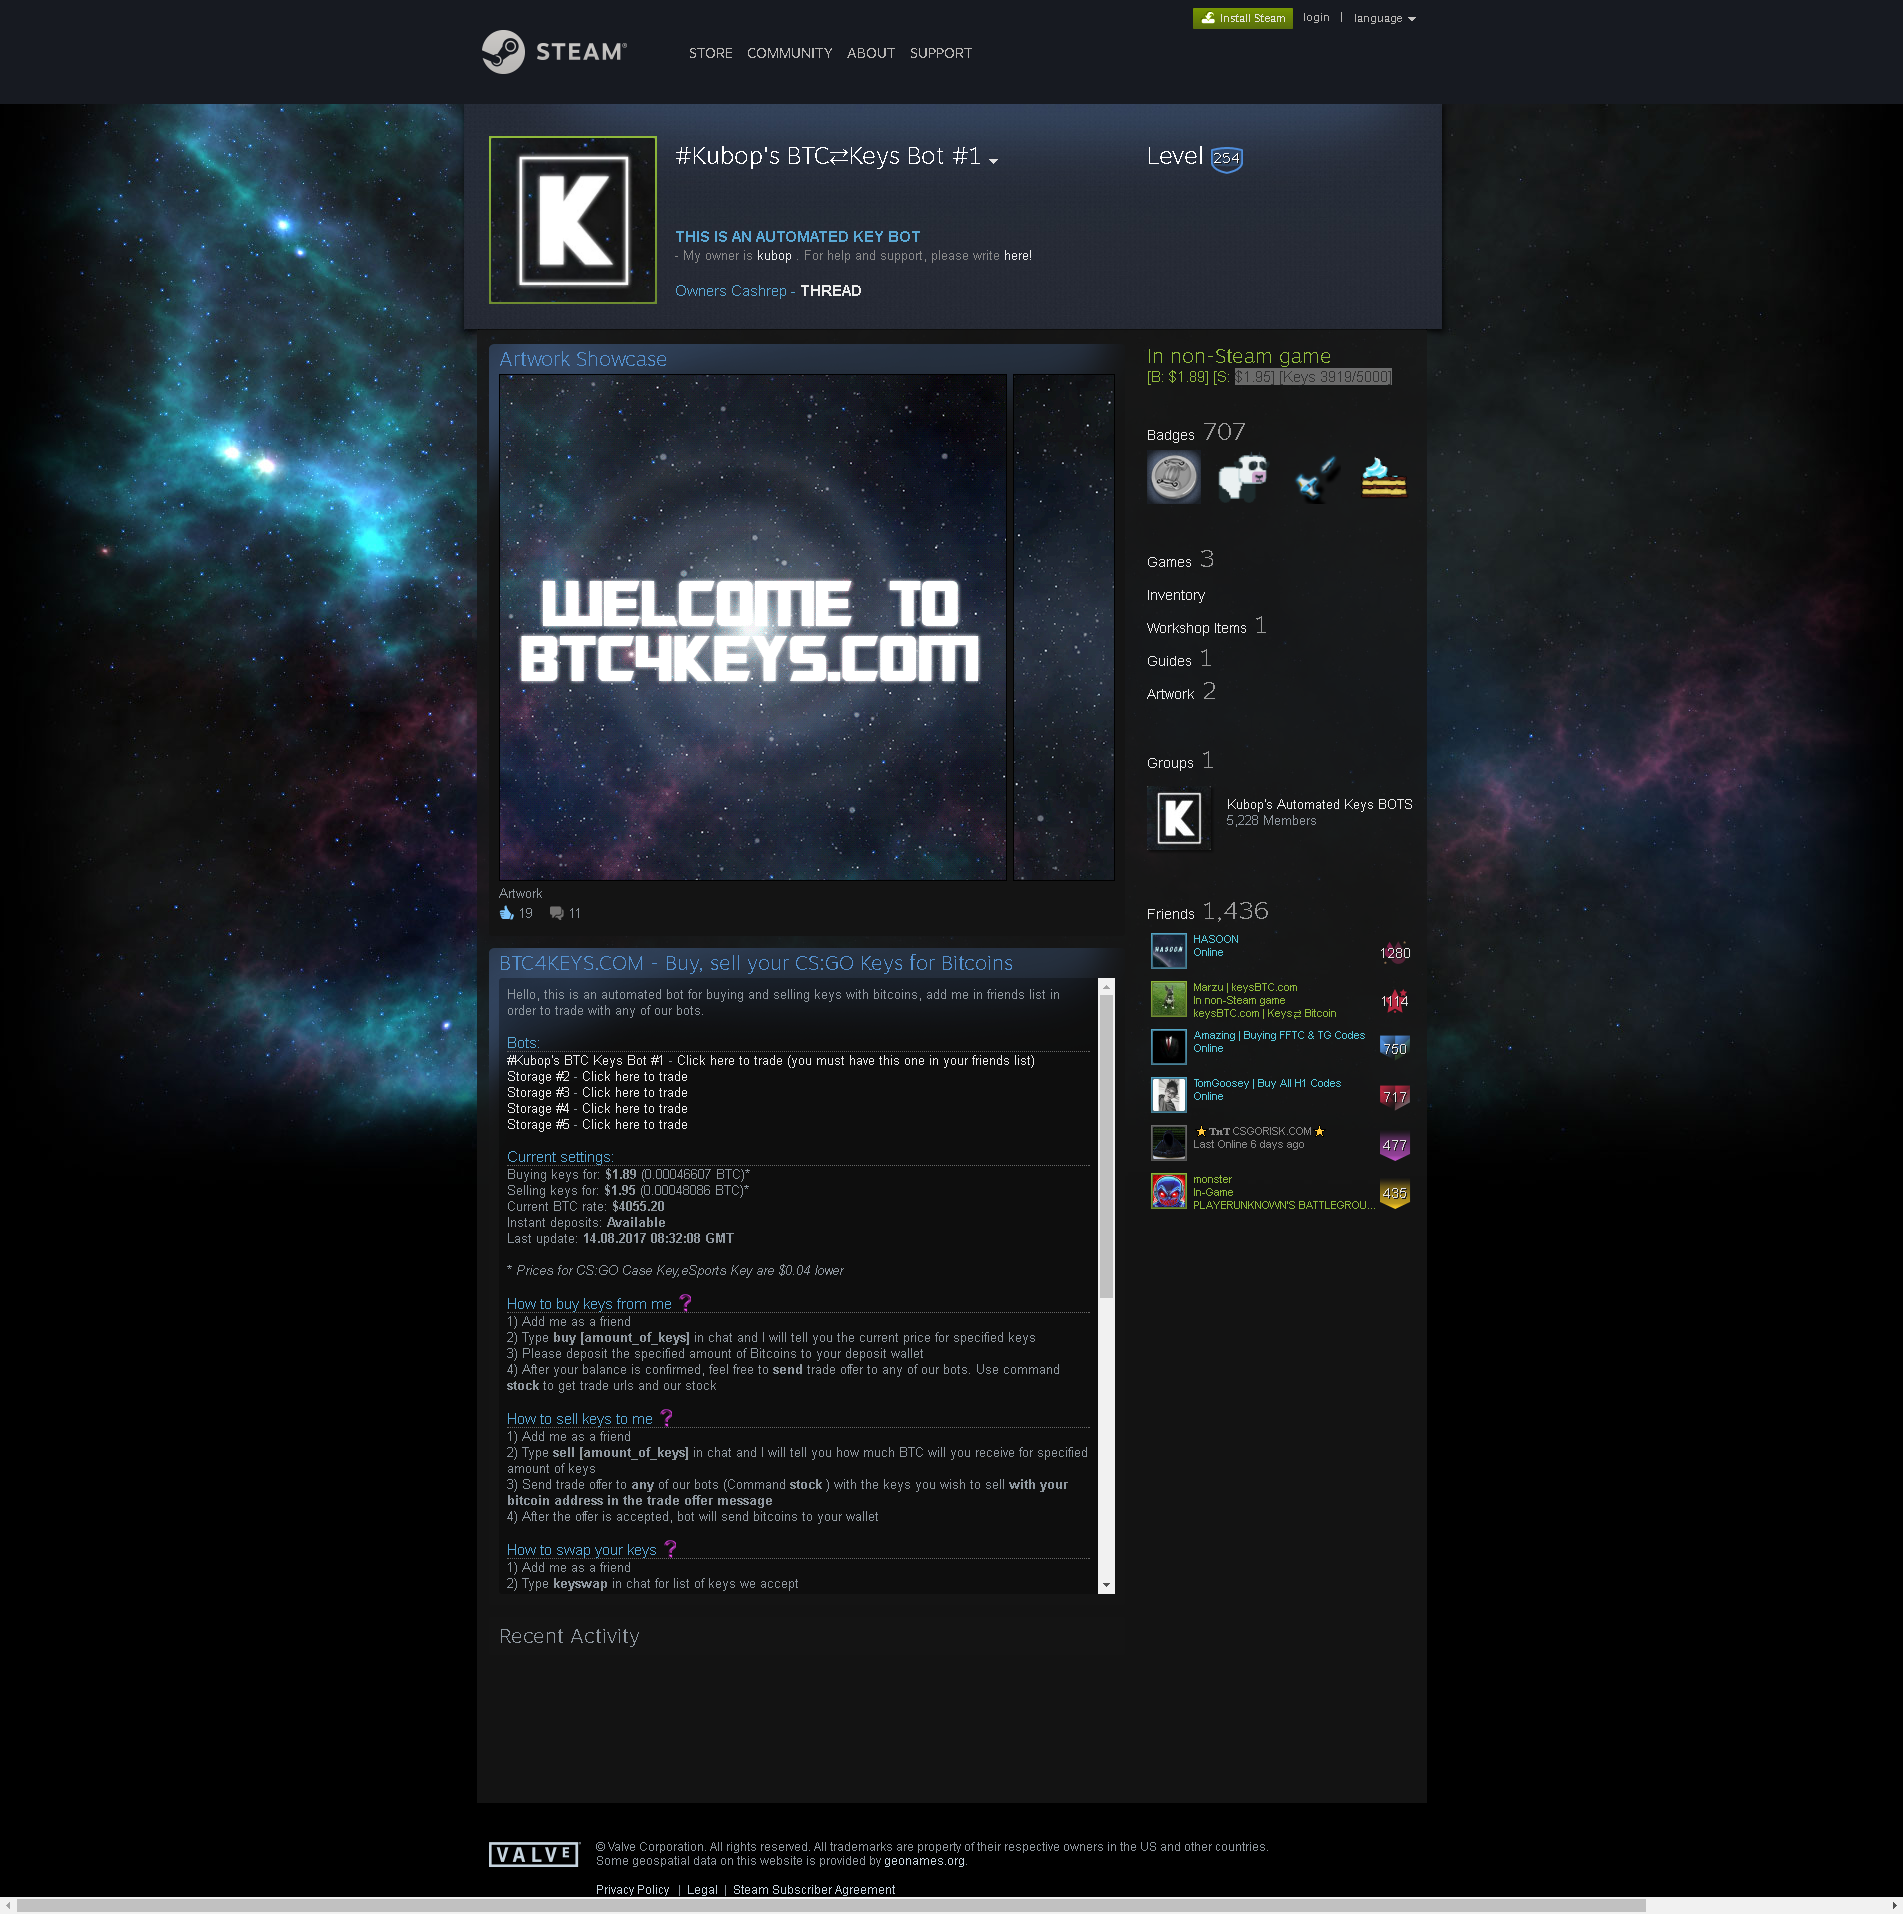Viewport: 1903px width, 1914px height.
Task: Open the second narrow artwork thumbnail
Action: [1064, 627]
